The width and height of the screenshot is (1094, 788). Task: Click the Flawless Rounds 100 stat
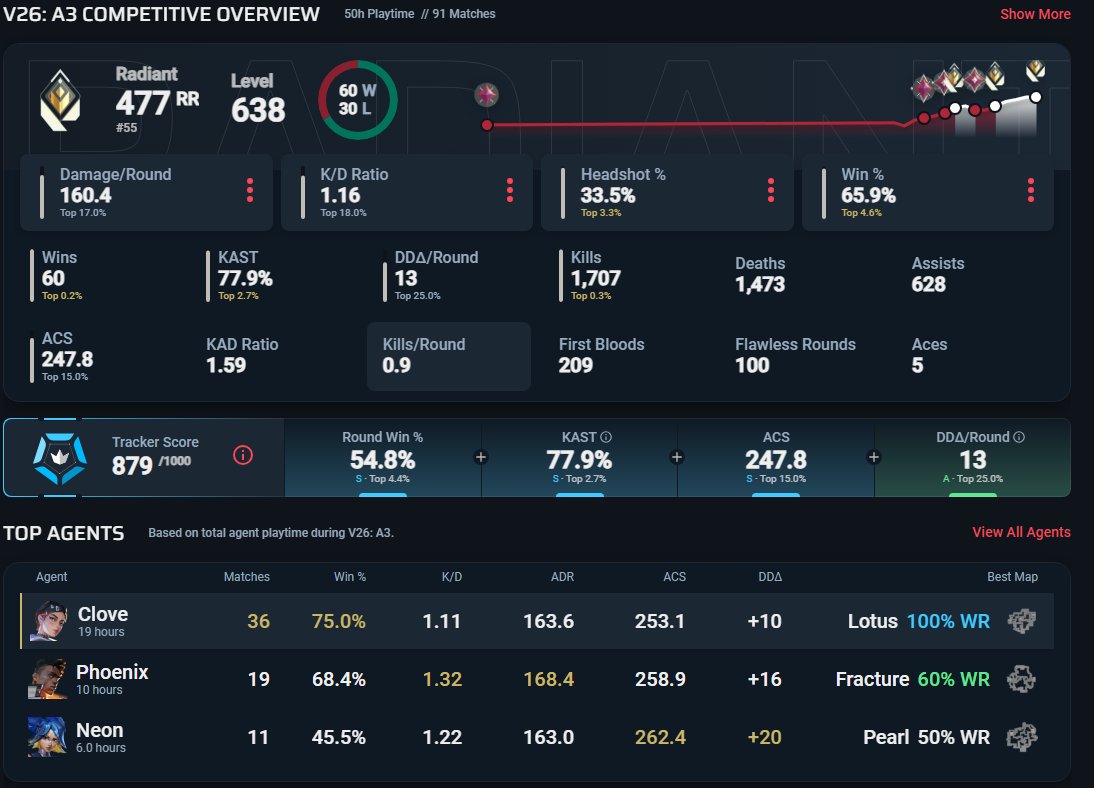tap(795, 355)
